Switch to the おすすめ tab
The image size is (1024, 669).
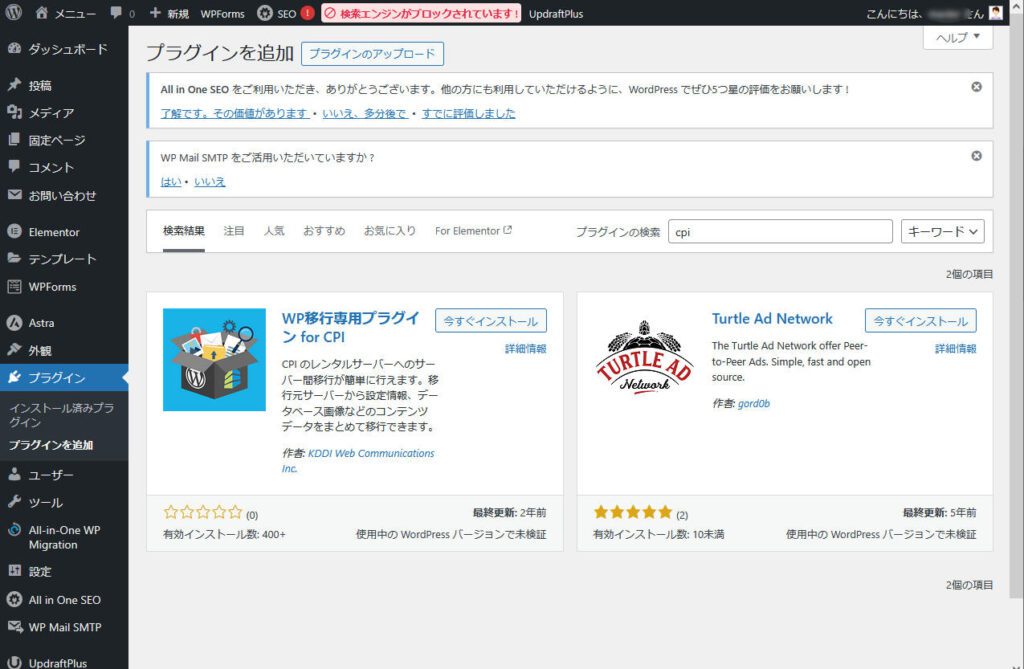click(x=324, y=231)
